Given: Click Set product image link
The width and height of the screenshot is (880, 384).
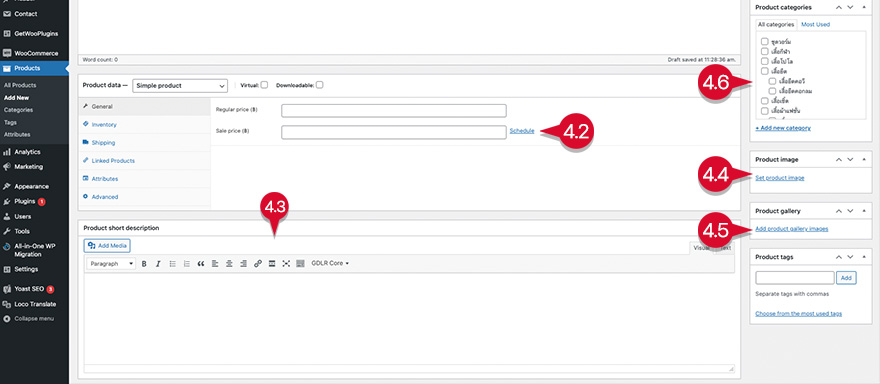Looking at the screenshot, I should tap(780, 177).
